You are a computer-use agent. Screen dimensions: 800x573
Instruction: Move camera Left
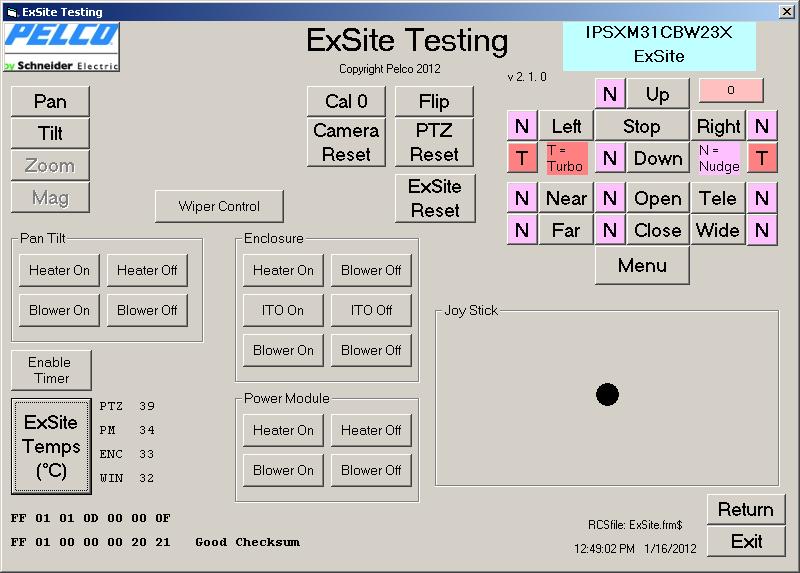point(566,126)
